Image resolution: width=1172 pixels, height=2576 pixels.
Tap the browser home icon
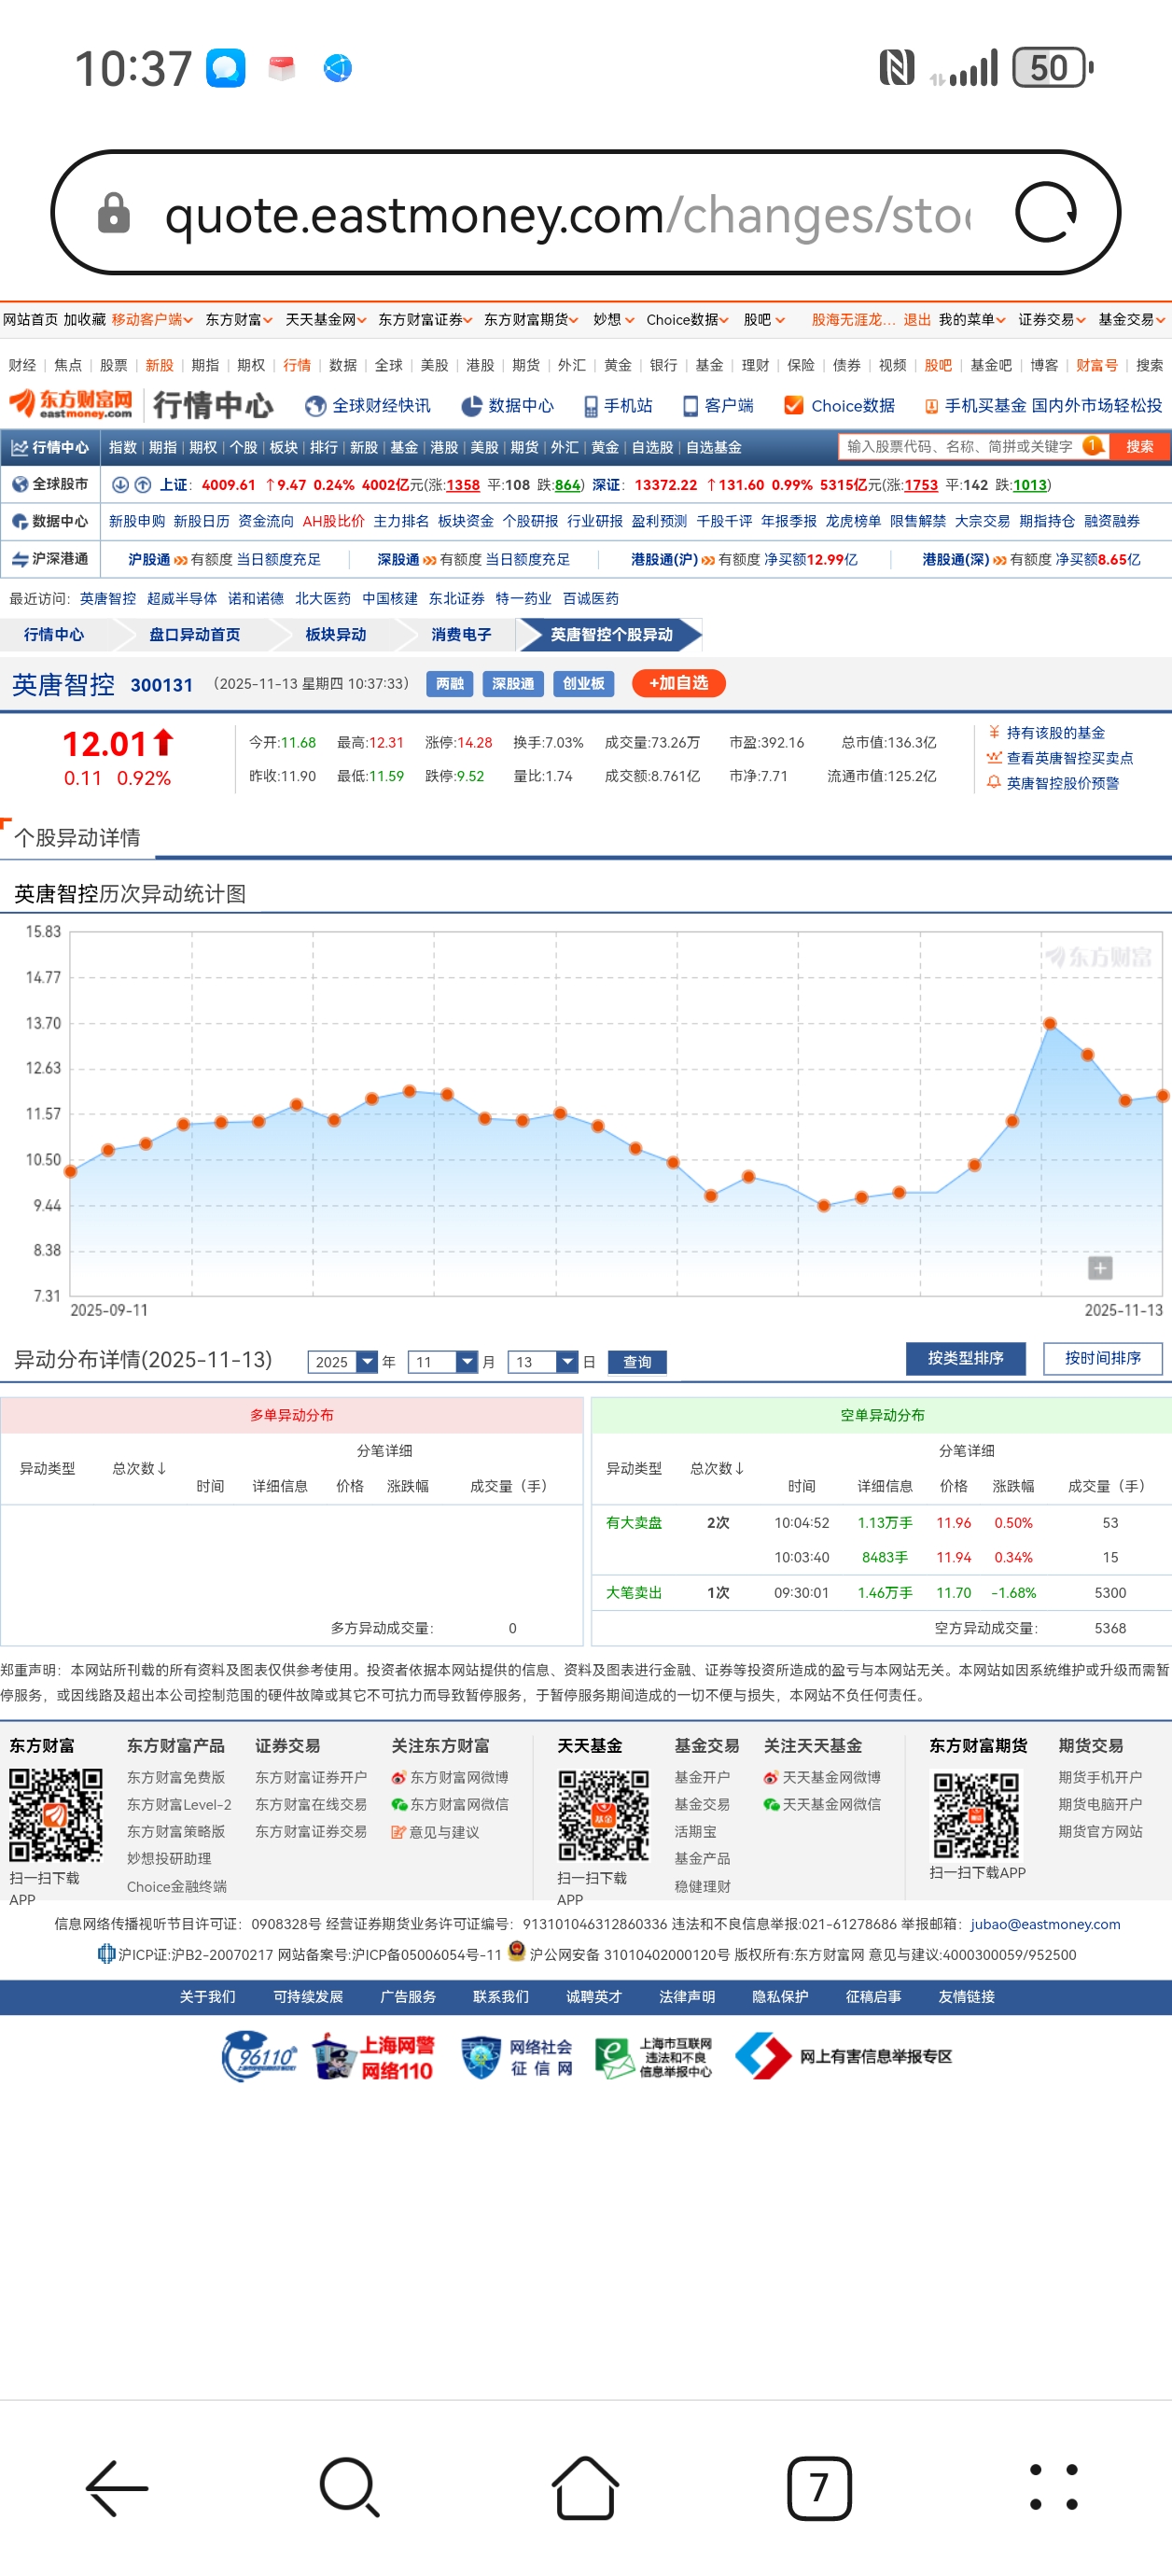585,2487
